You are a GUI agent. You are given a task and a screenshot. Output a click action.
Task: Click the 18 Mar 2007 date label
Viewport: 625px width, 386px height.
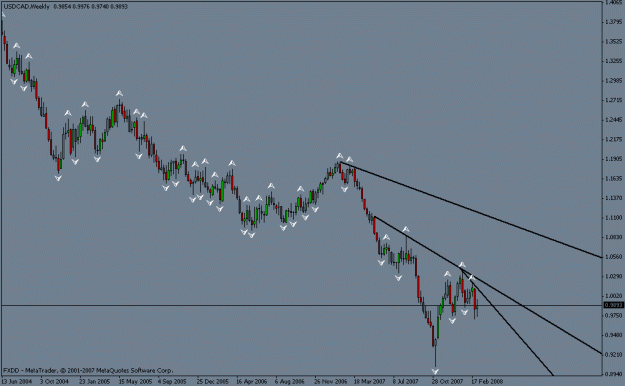369,381
